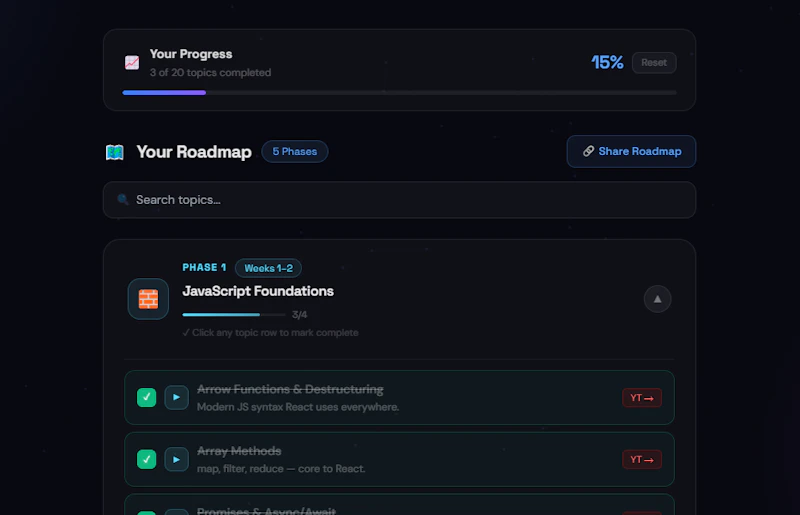Click the Your Roadmap heading
800x515 pixels.
point(194,152)
